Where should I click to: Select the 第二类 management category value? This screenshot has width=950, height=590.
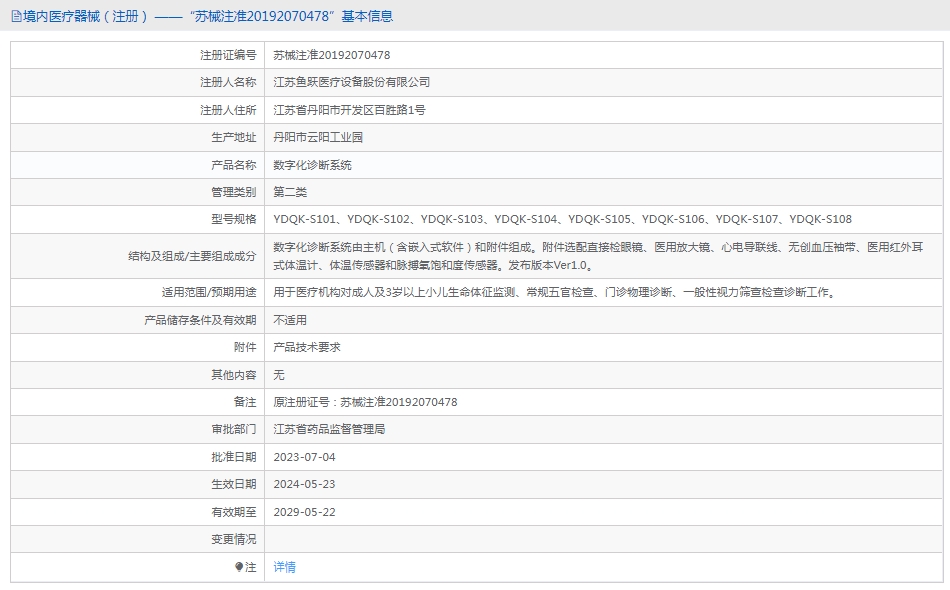point(290,192)
